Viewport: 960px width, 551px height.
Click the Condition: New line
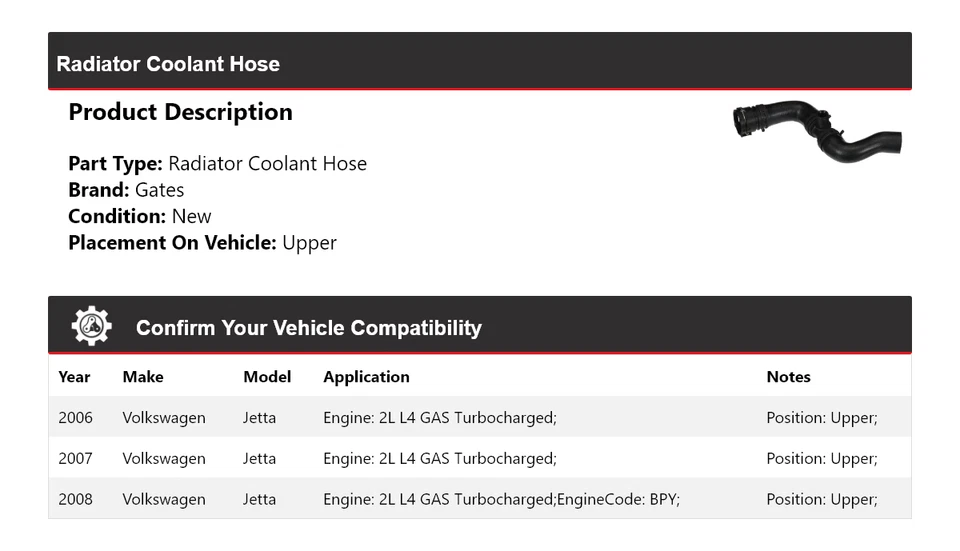[x=140, y=216]
